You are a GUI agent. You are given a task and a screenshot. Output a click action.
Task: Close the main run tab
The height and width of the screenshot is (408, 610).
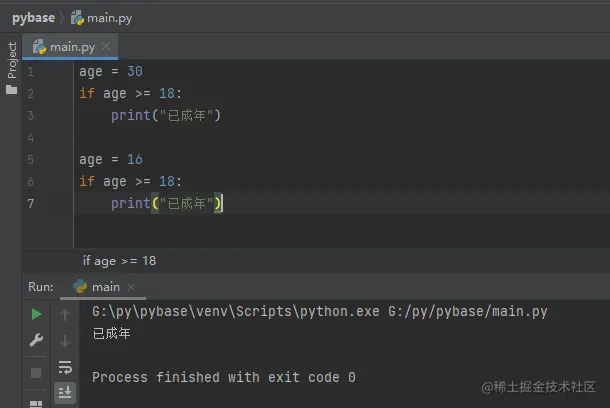click(131, 287)
